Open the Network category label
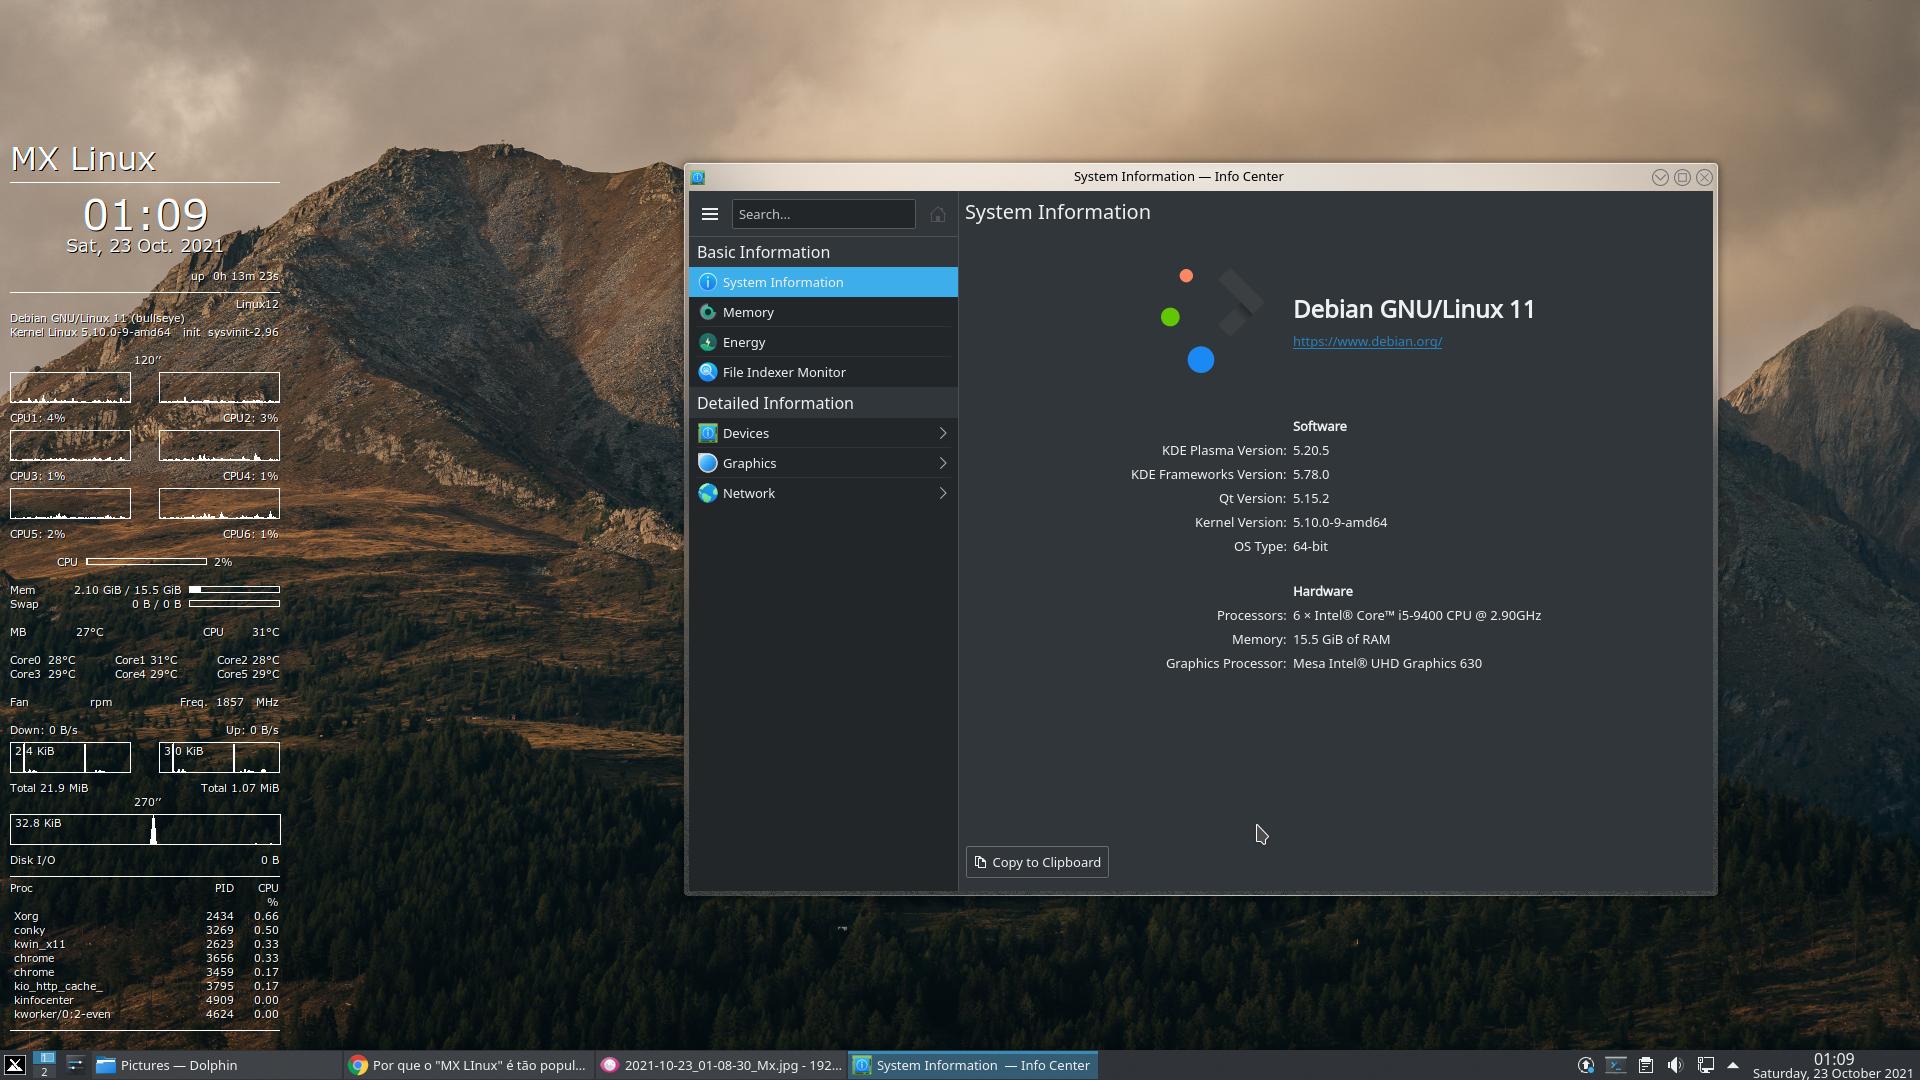 click(749, 493)
